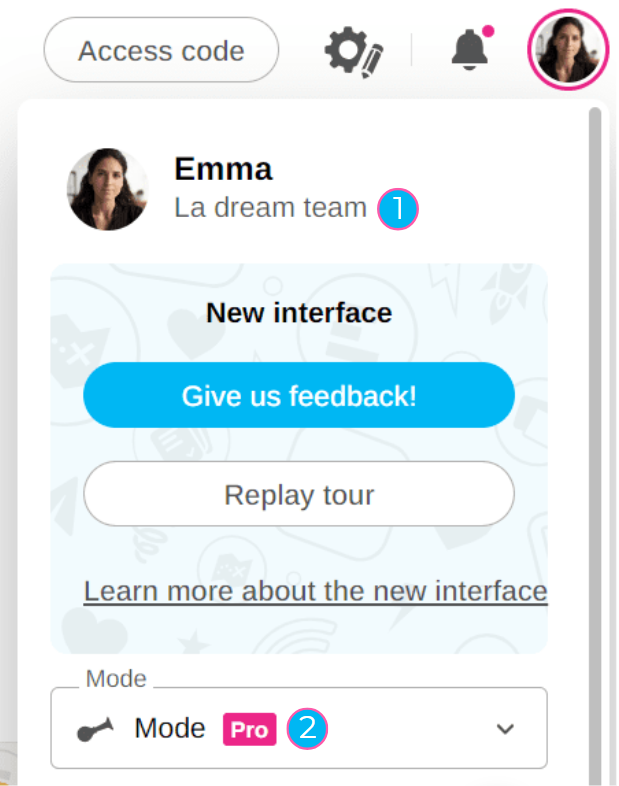Click the profile avatar in the top bar
Viewport: 619px width, 786px height.
tap(567, 50)
